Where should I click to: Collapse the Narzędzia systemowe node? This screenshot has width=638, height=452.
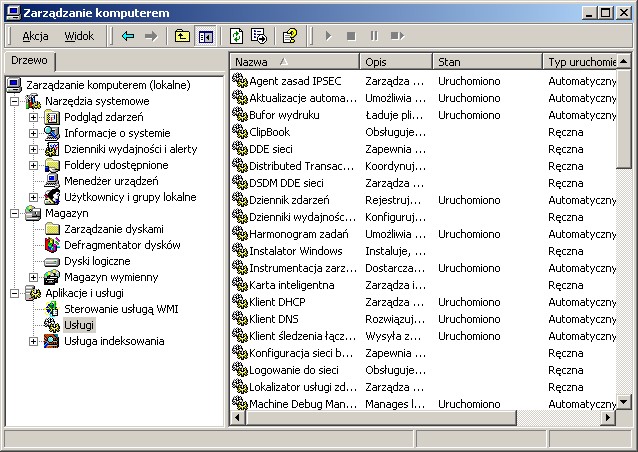click(14, 101)
